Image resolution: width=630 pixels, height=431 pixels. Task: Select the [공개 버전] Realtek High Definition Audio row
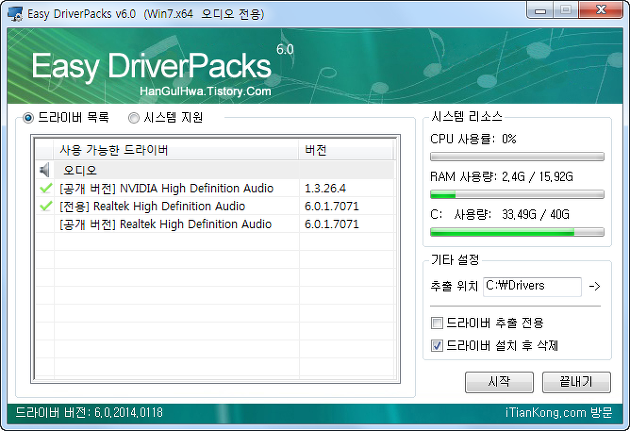(x=215, y=224)
